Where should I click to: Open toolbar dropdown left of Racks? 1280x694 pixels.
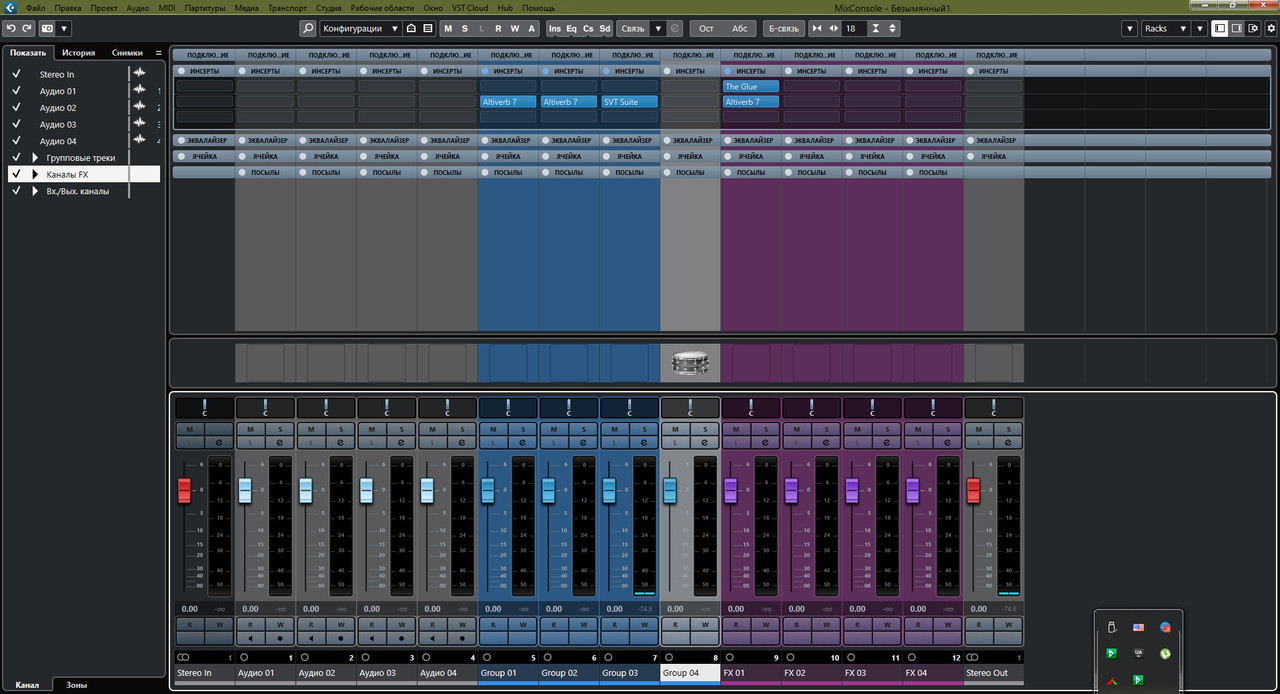1130,28
